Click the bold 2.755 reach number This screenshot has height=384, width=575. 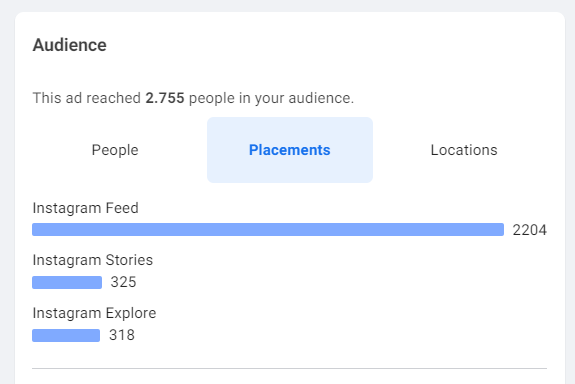(x=165, y=98)
